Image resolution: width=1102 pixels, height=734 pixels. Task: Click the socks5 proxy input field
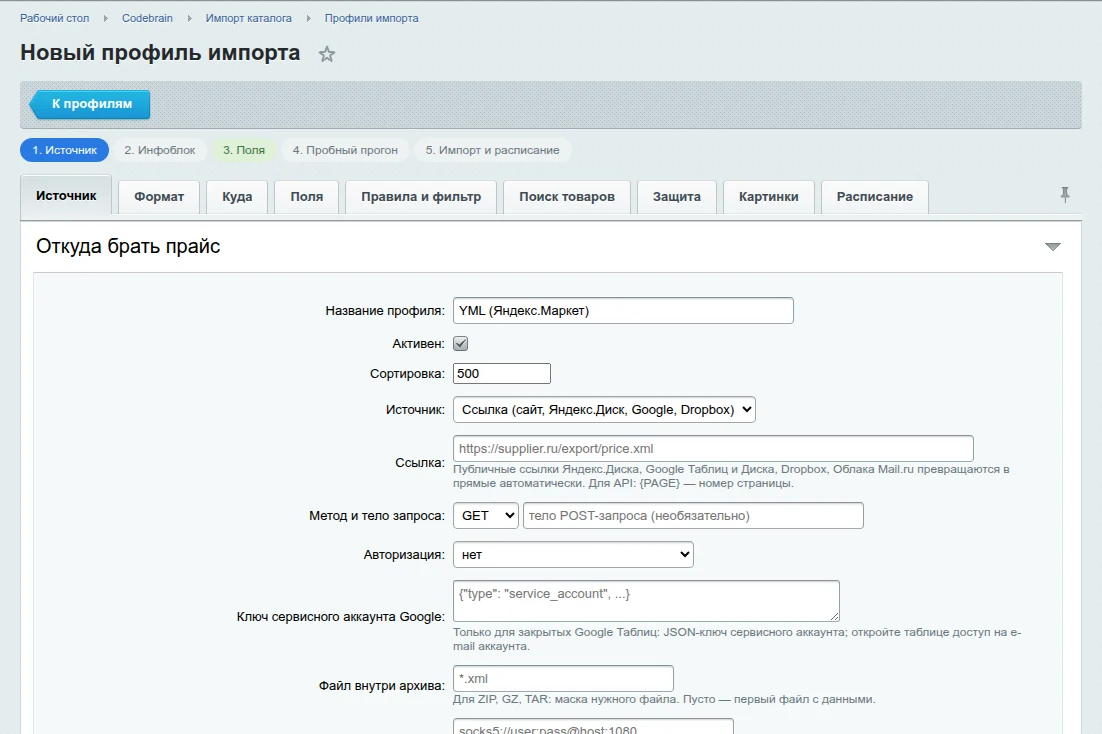(593, 727)
